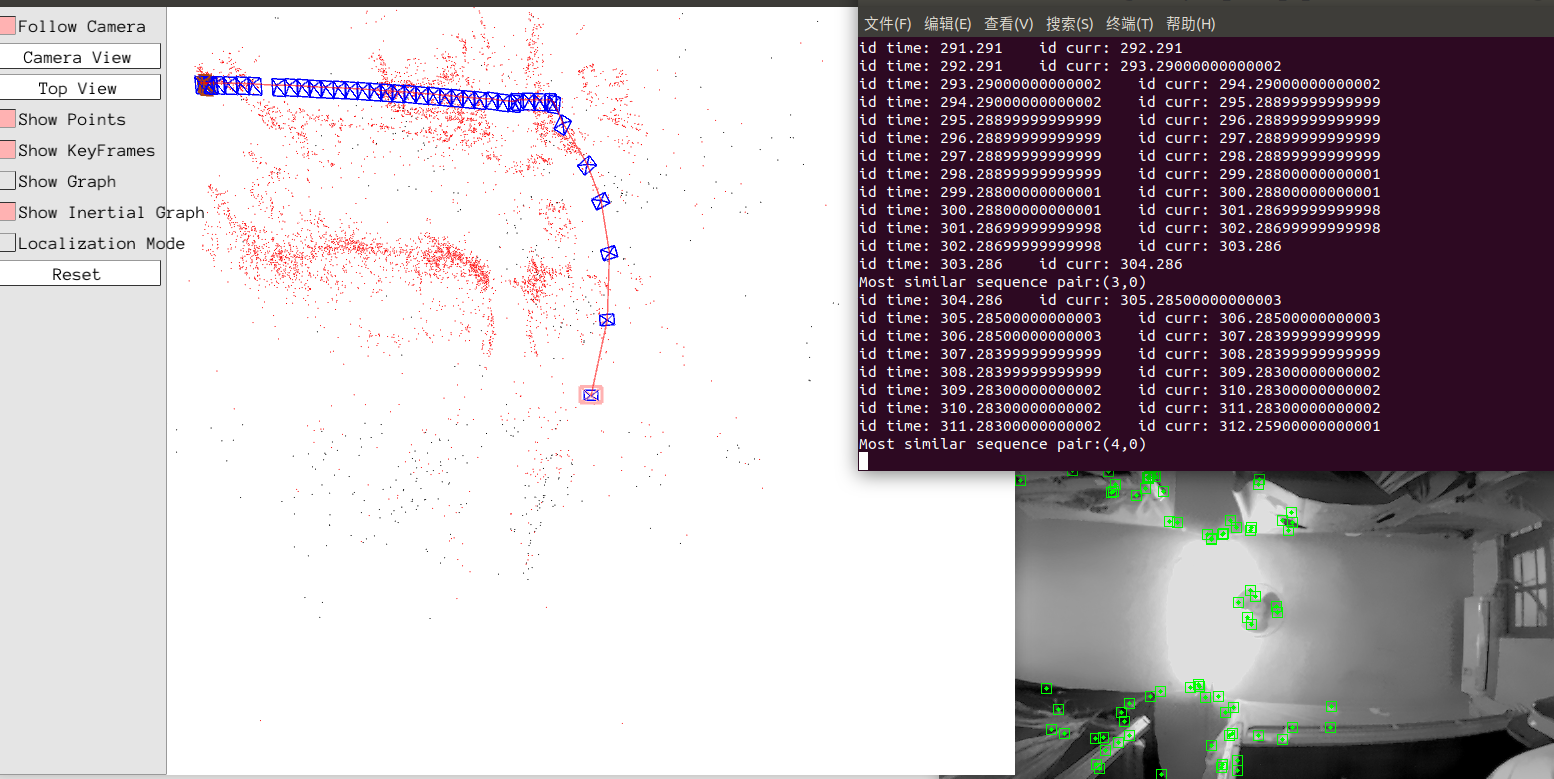Toggle the Show KeyFrames checkbox
1554x779 pixels.
8,150
